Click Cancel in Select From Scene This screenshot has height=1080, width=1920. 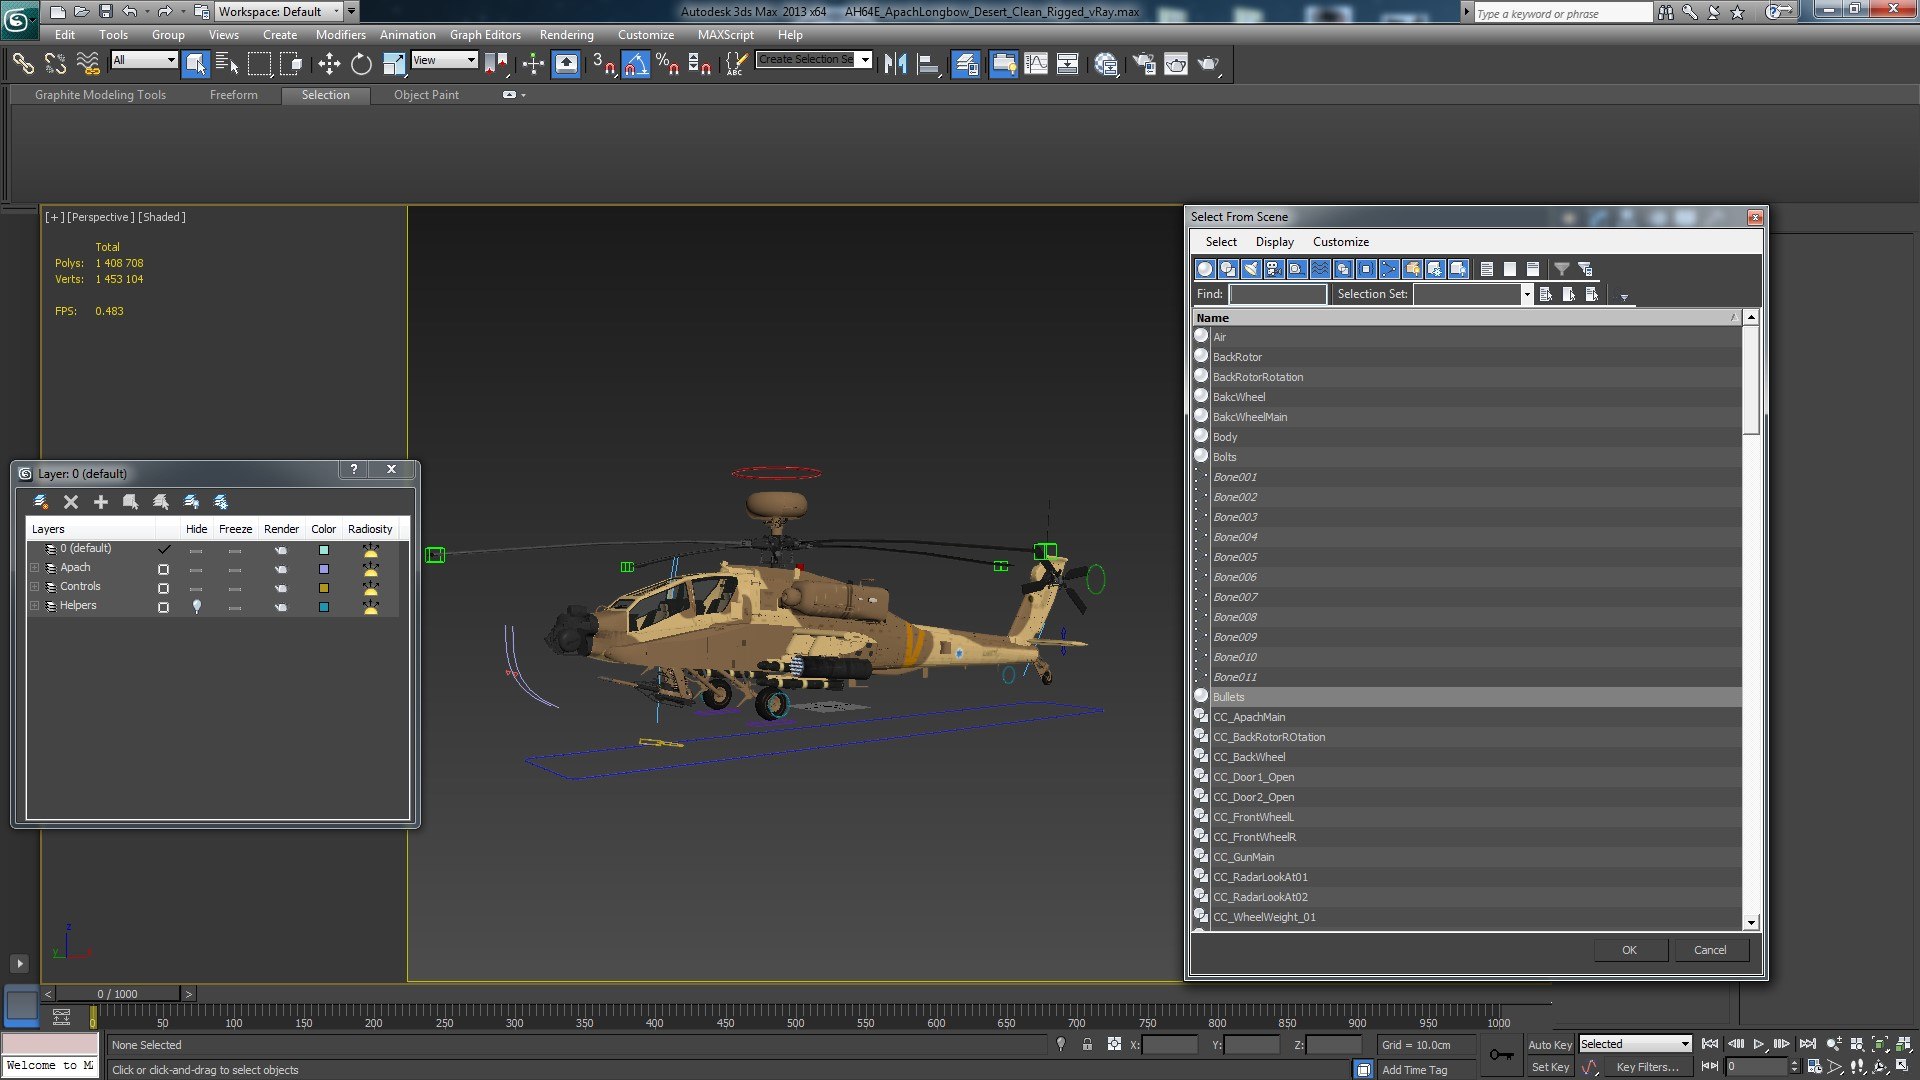coord(1710,950)
